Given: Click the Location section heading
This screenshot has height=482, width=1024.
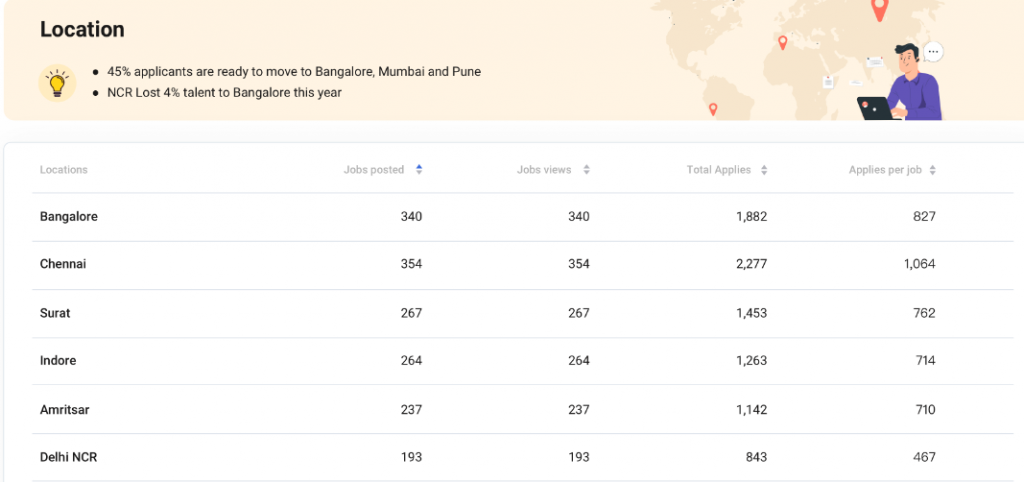Looking at the screenshot, I should tap(82, 29).
